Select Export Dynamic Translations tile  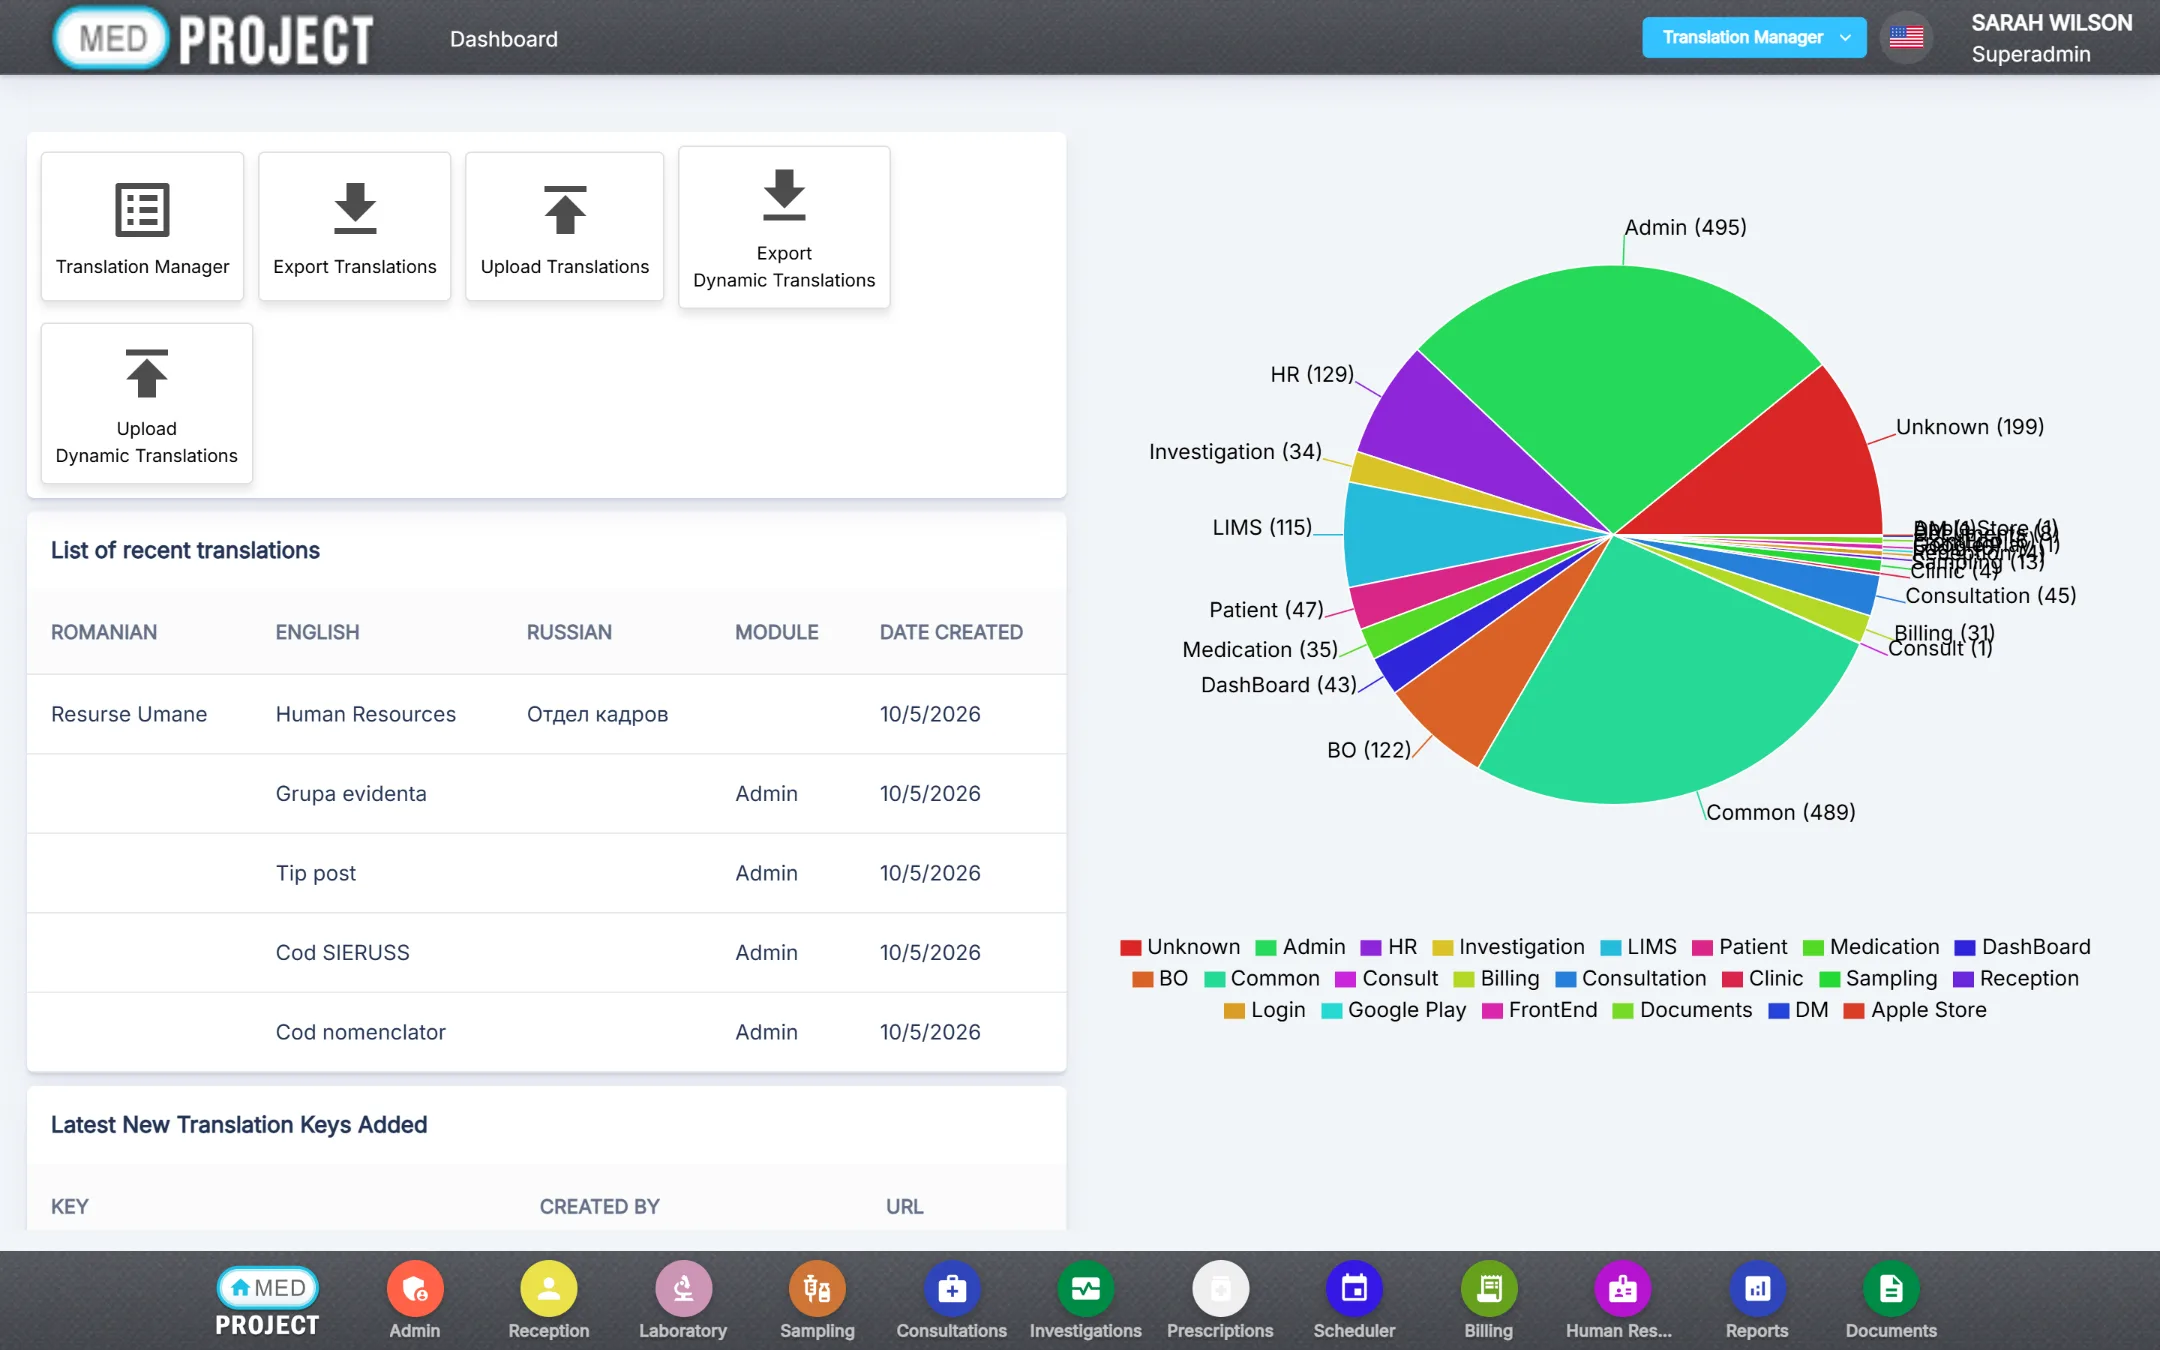click(784, 227)
